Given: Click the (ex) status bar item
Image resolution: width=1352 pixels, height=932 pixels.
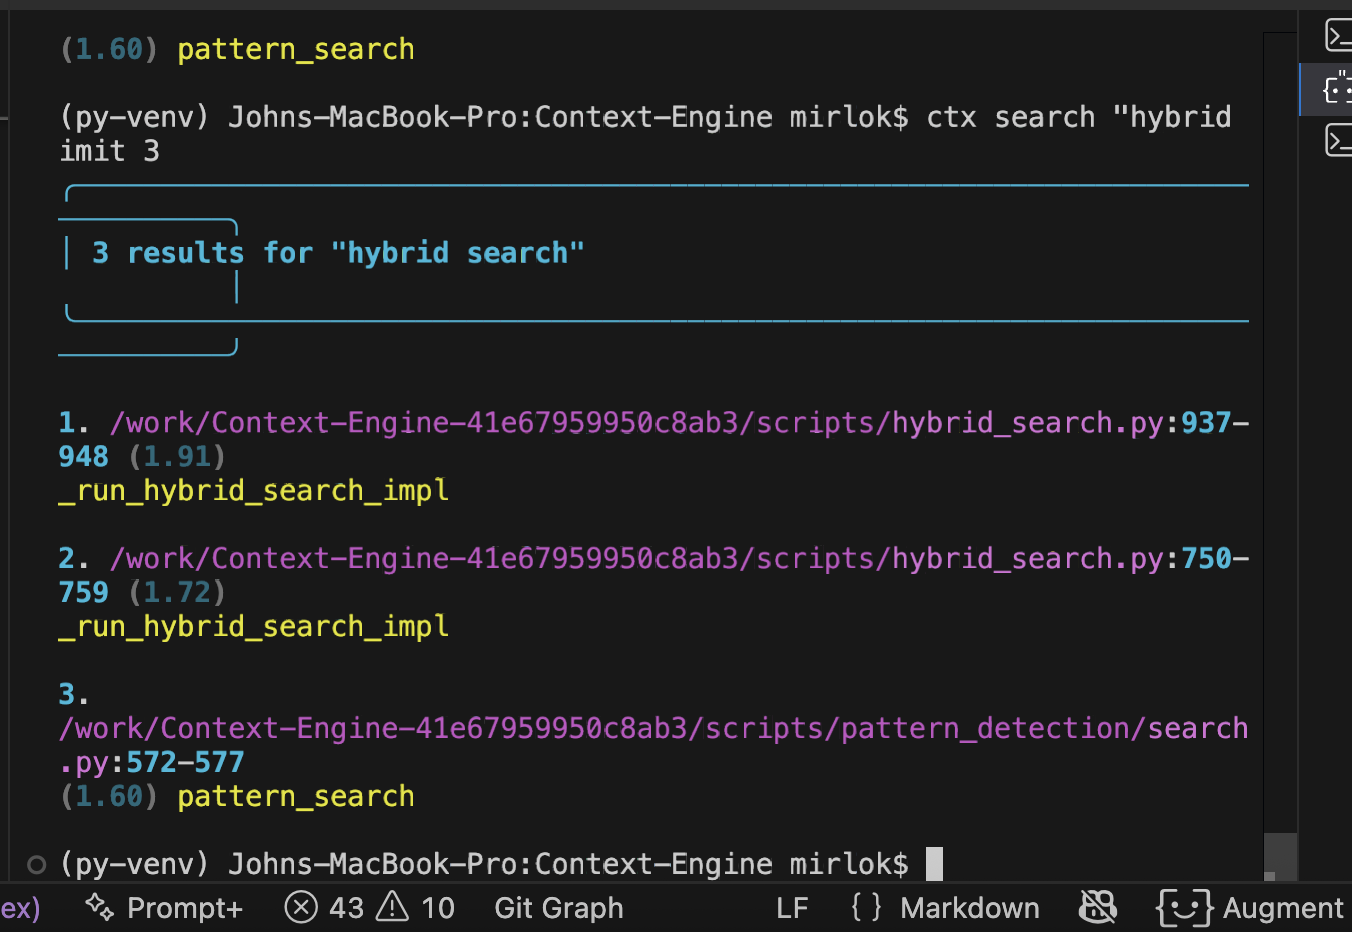Looking at the screenshot, I should [x=20, y=907].
